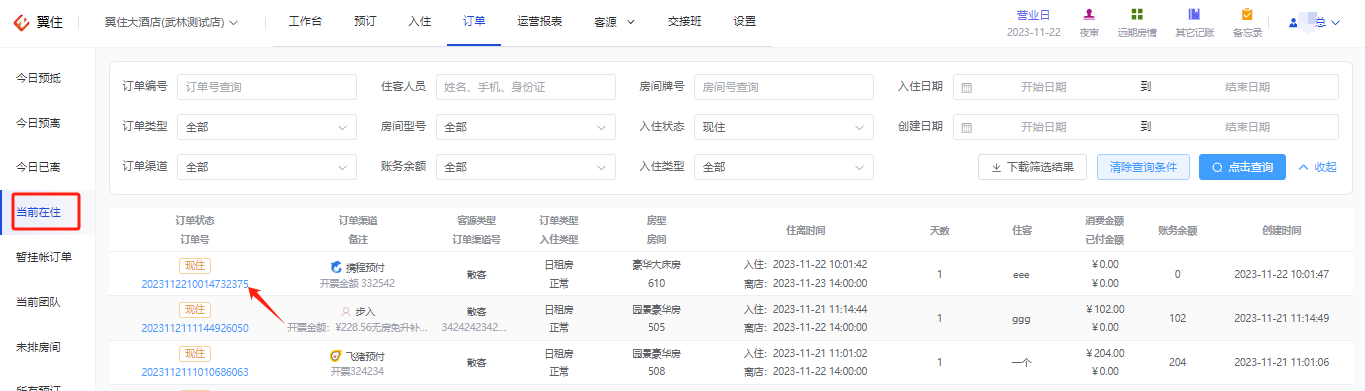Open the 交接班 tab
Image resolution: width=1365 pixels, height=391 pixels.
pos(685,21)
